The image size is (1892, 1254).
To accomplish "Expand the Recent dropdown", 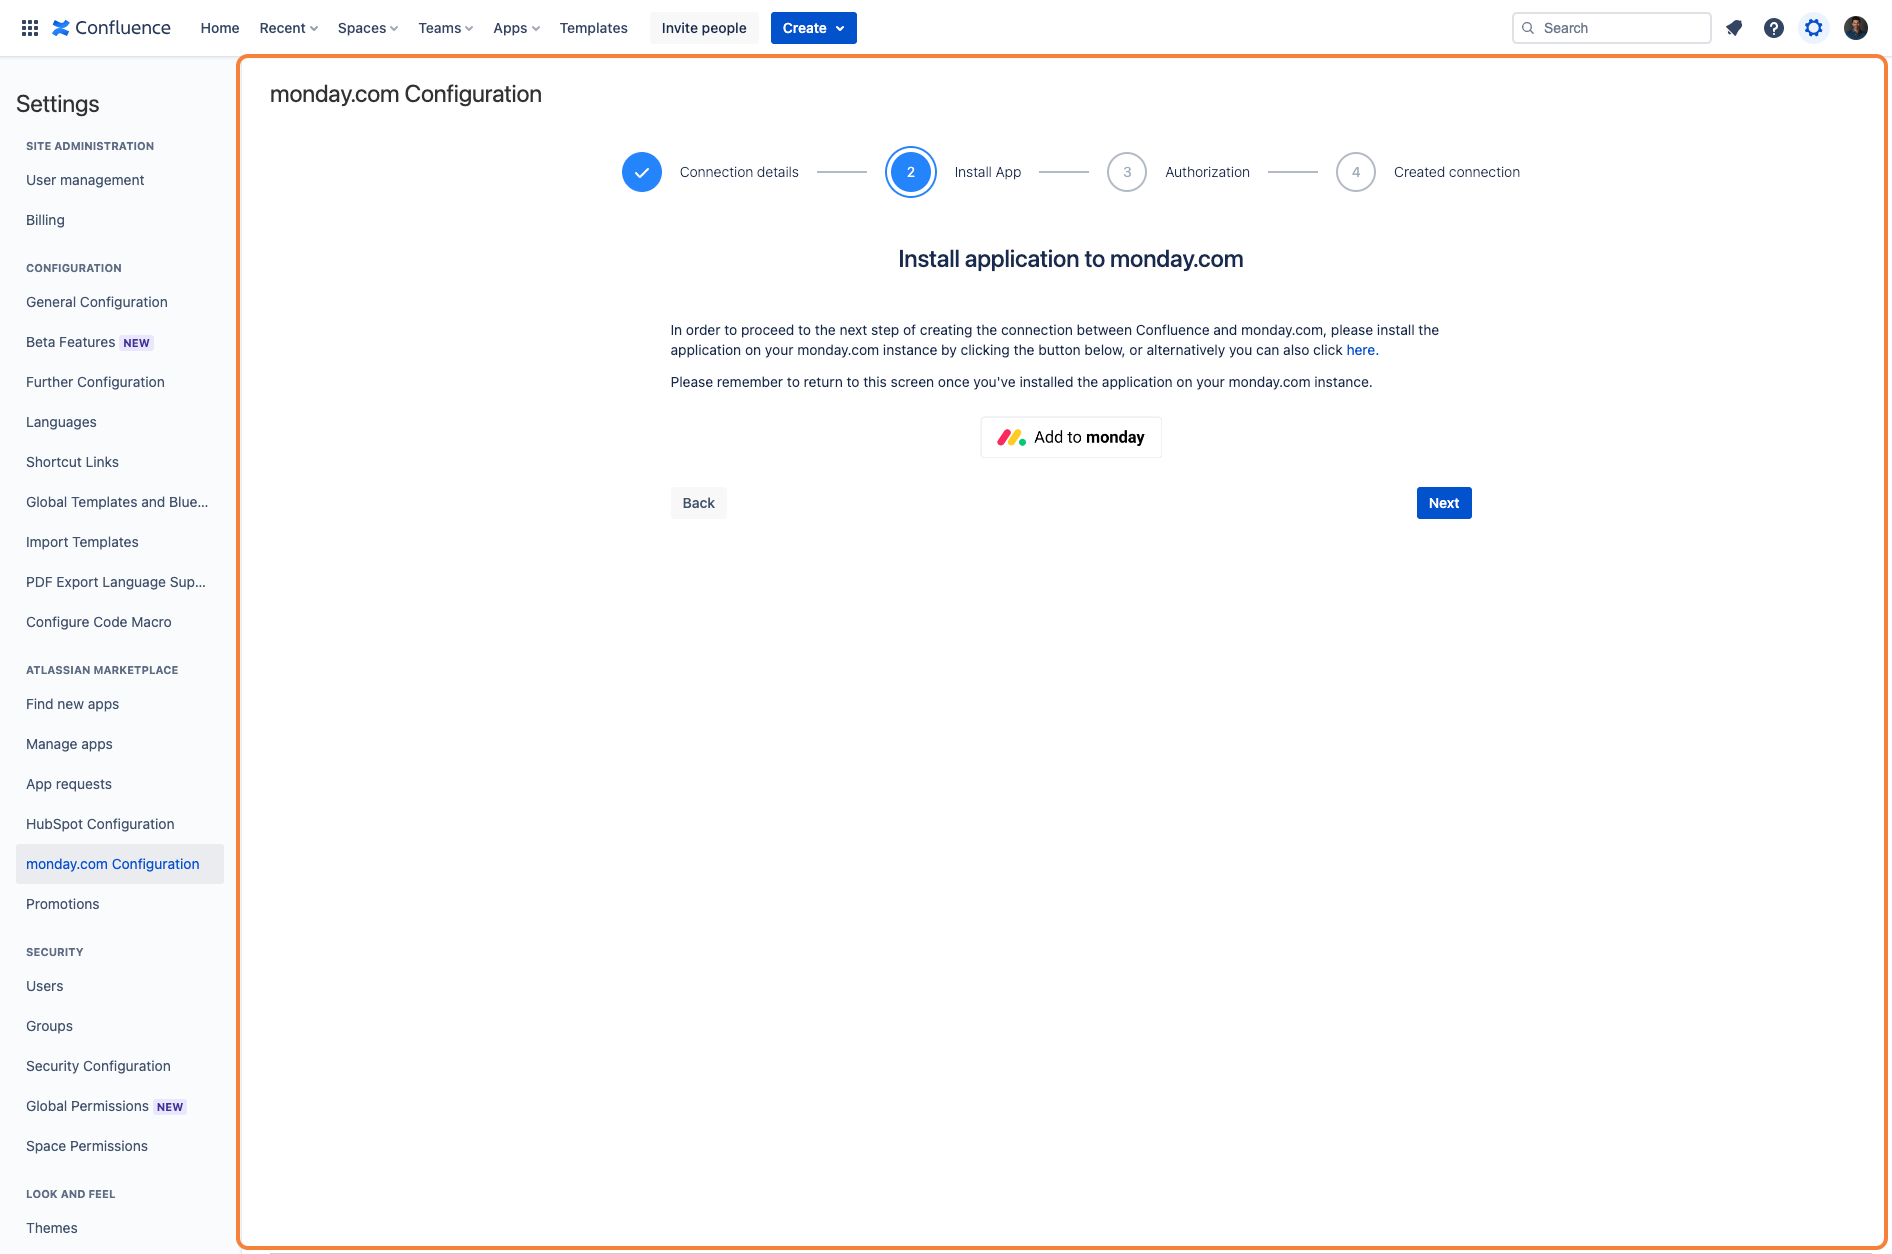I will click(288, 28).
